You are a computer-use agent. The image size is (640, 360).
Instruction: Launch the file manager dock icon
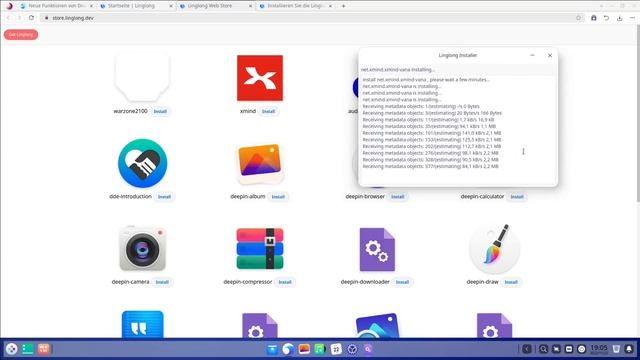click(272, 349)
